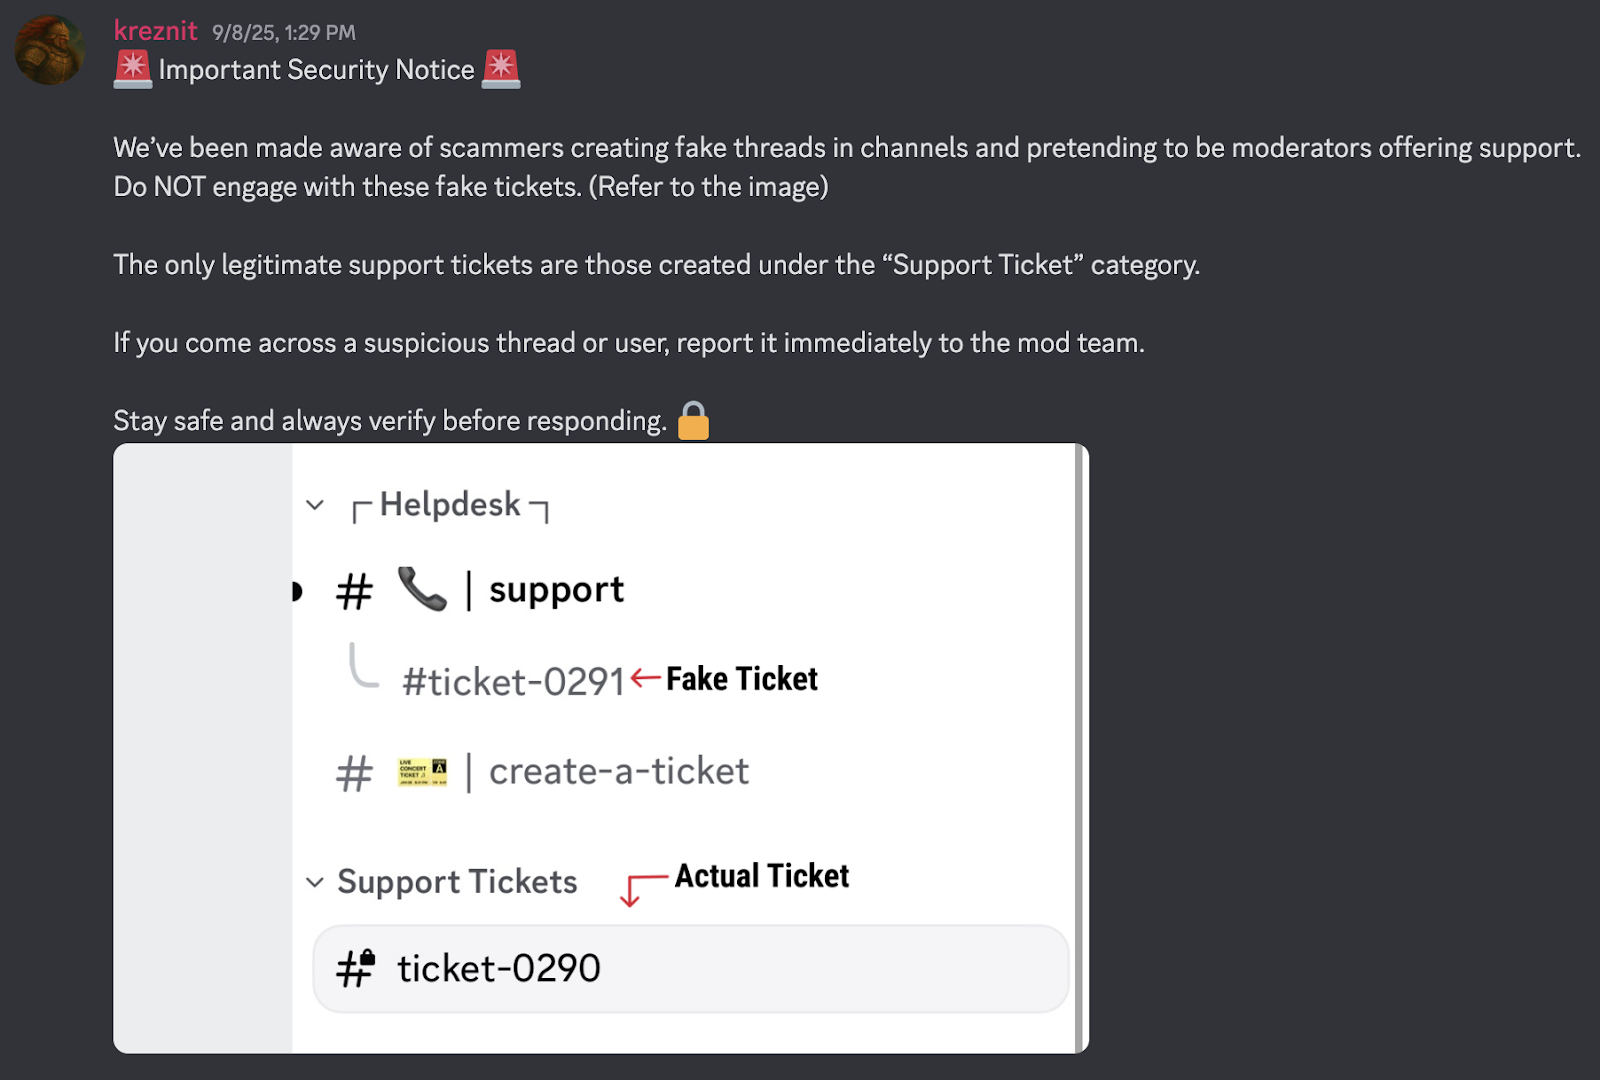
Task: Click the locked hash icon on ticket-0290
Action: 355,968
